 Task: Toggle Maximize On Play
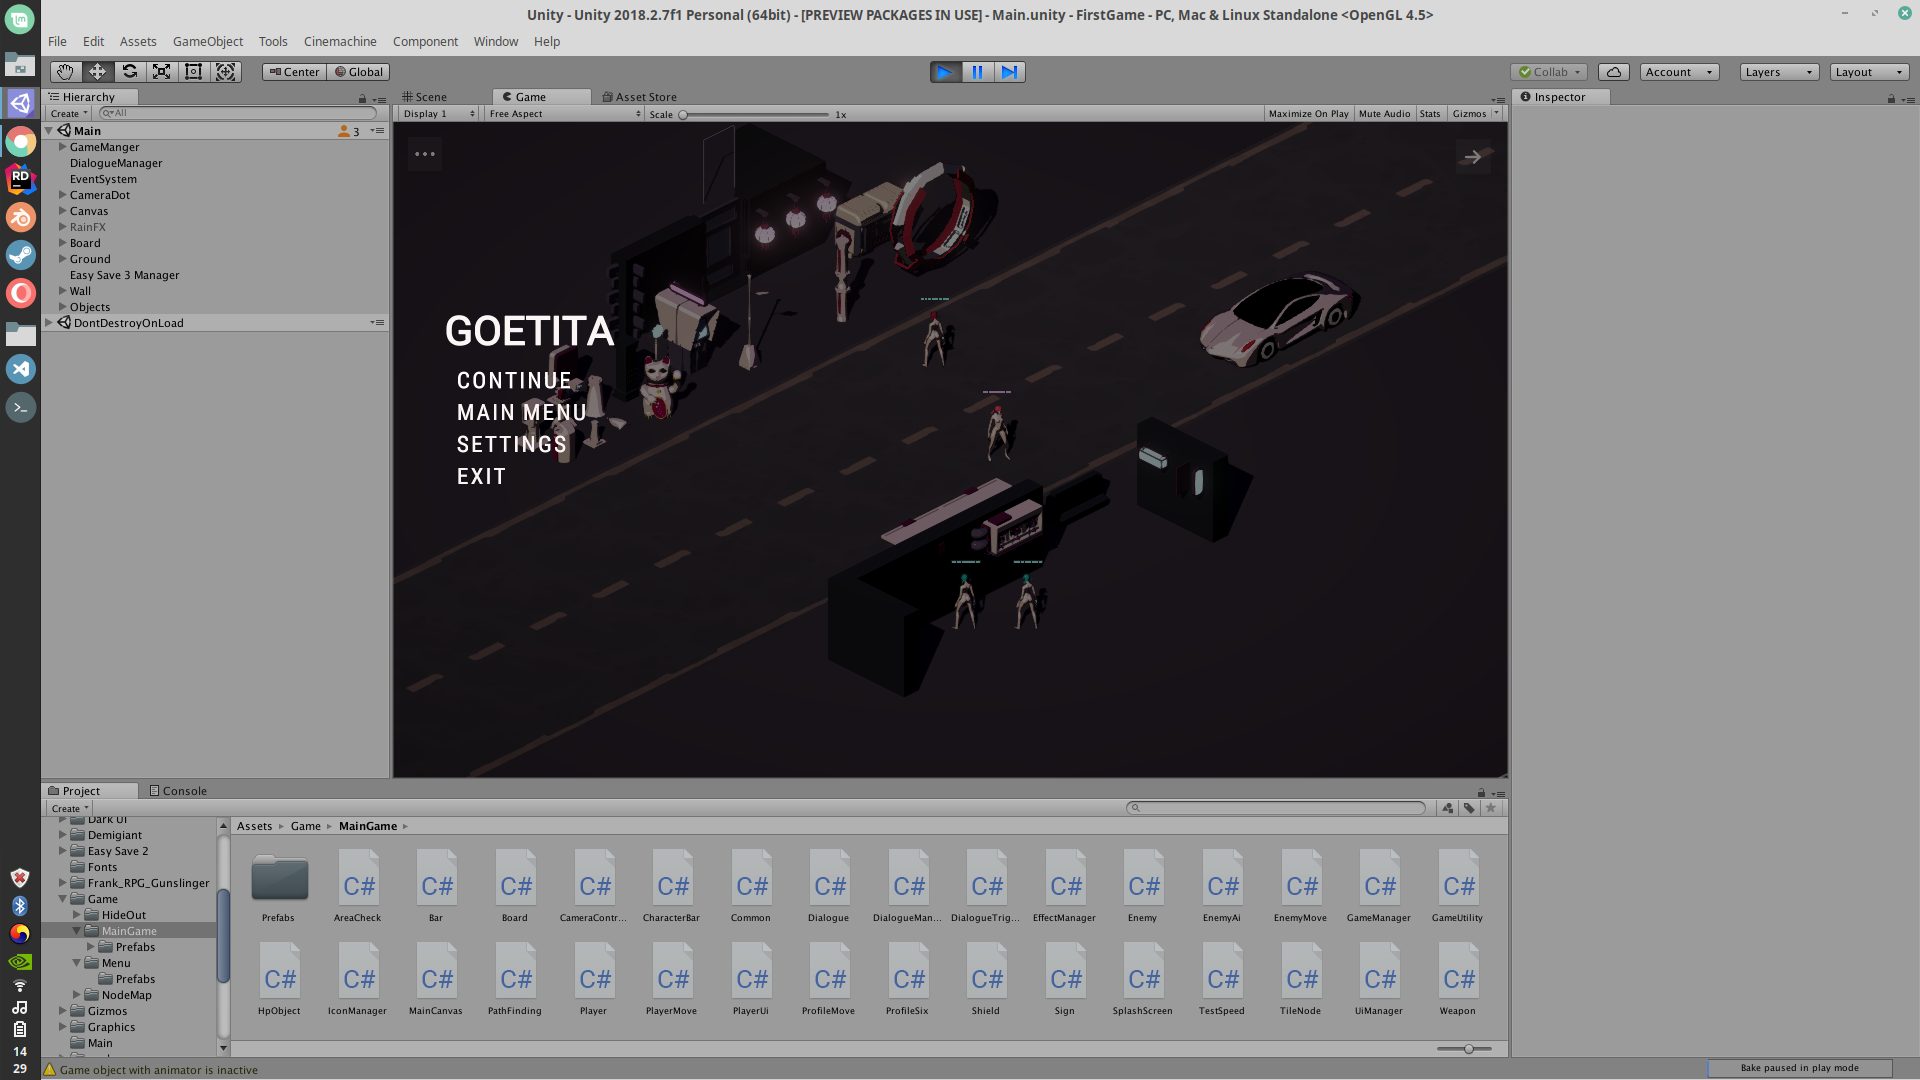[1308, 114]
